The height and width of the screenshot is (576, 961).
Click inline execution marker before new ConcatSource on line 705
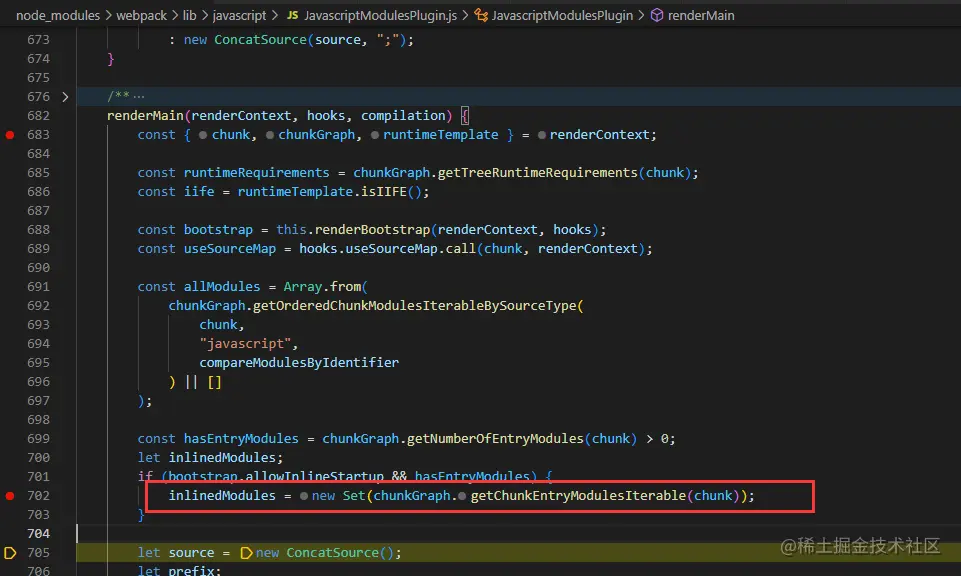click(246, 553)
